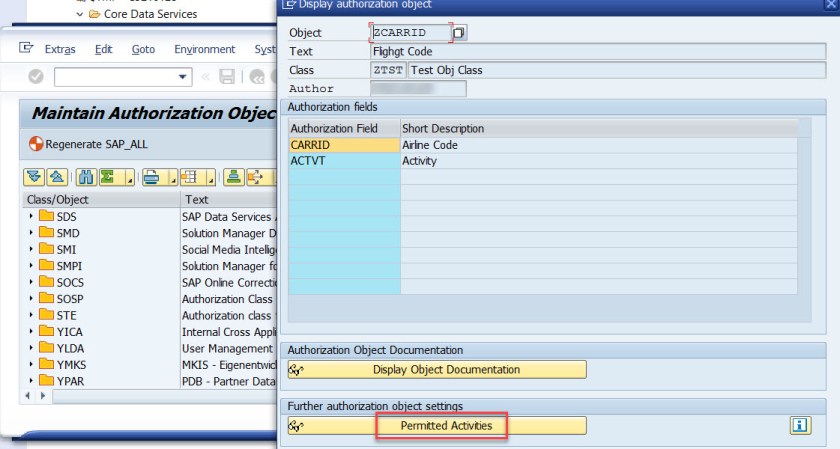Click the Short Description column header
840x449 pixels.
599,129
